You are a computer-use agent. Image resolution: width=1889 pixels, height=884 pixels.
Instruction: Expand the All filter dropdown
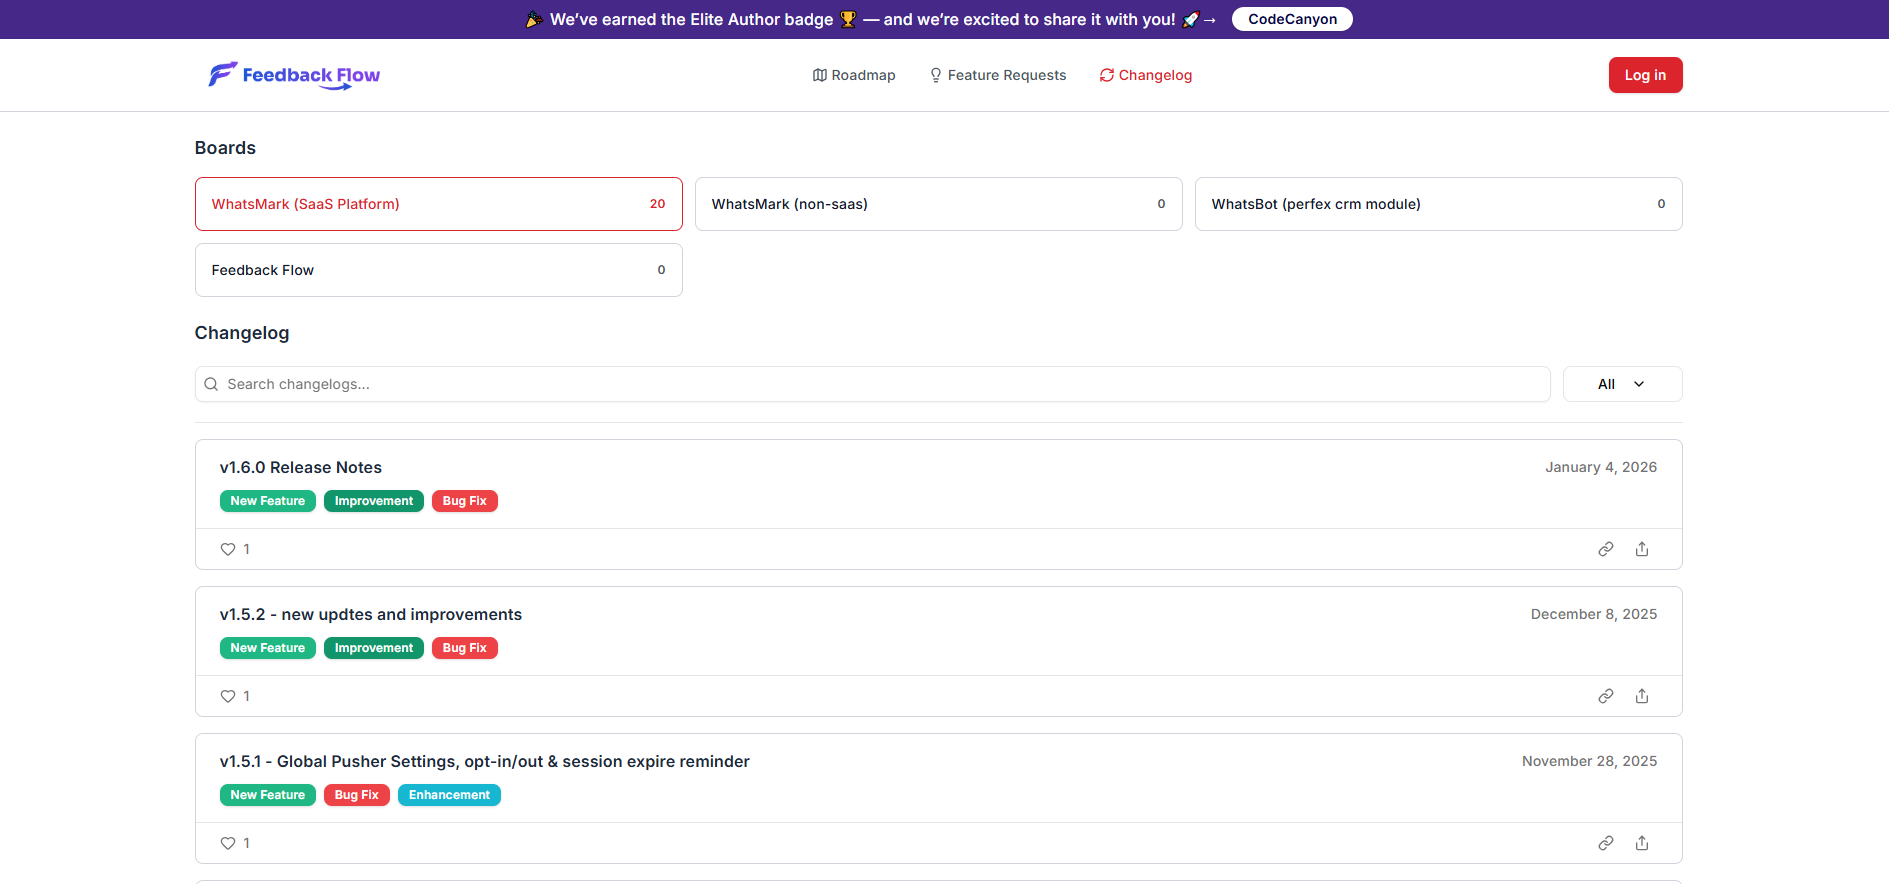click(x=1621, y=384)
